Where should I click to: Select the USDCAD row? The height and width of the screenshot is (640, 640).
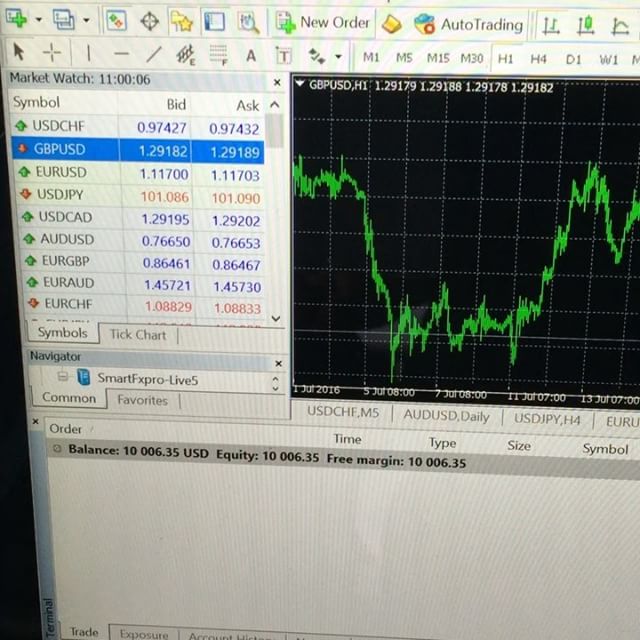point(142,219)
